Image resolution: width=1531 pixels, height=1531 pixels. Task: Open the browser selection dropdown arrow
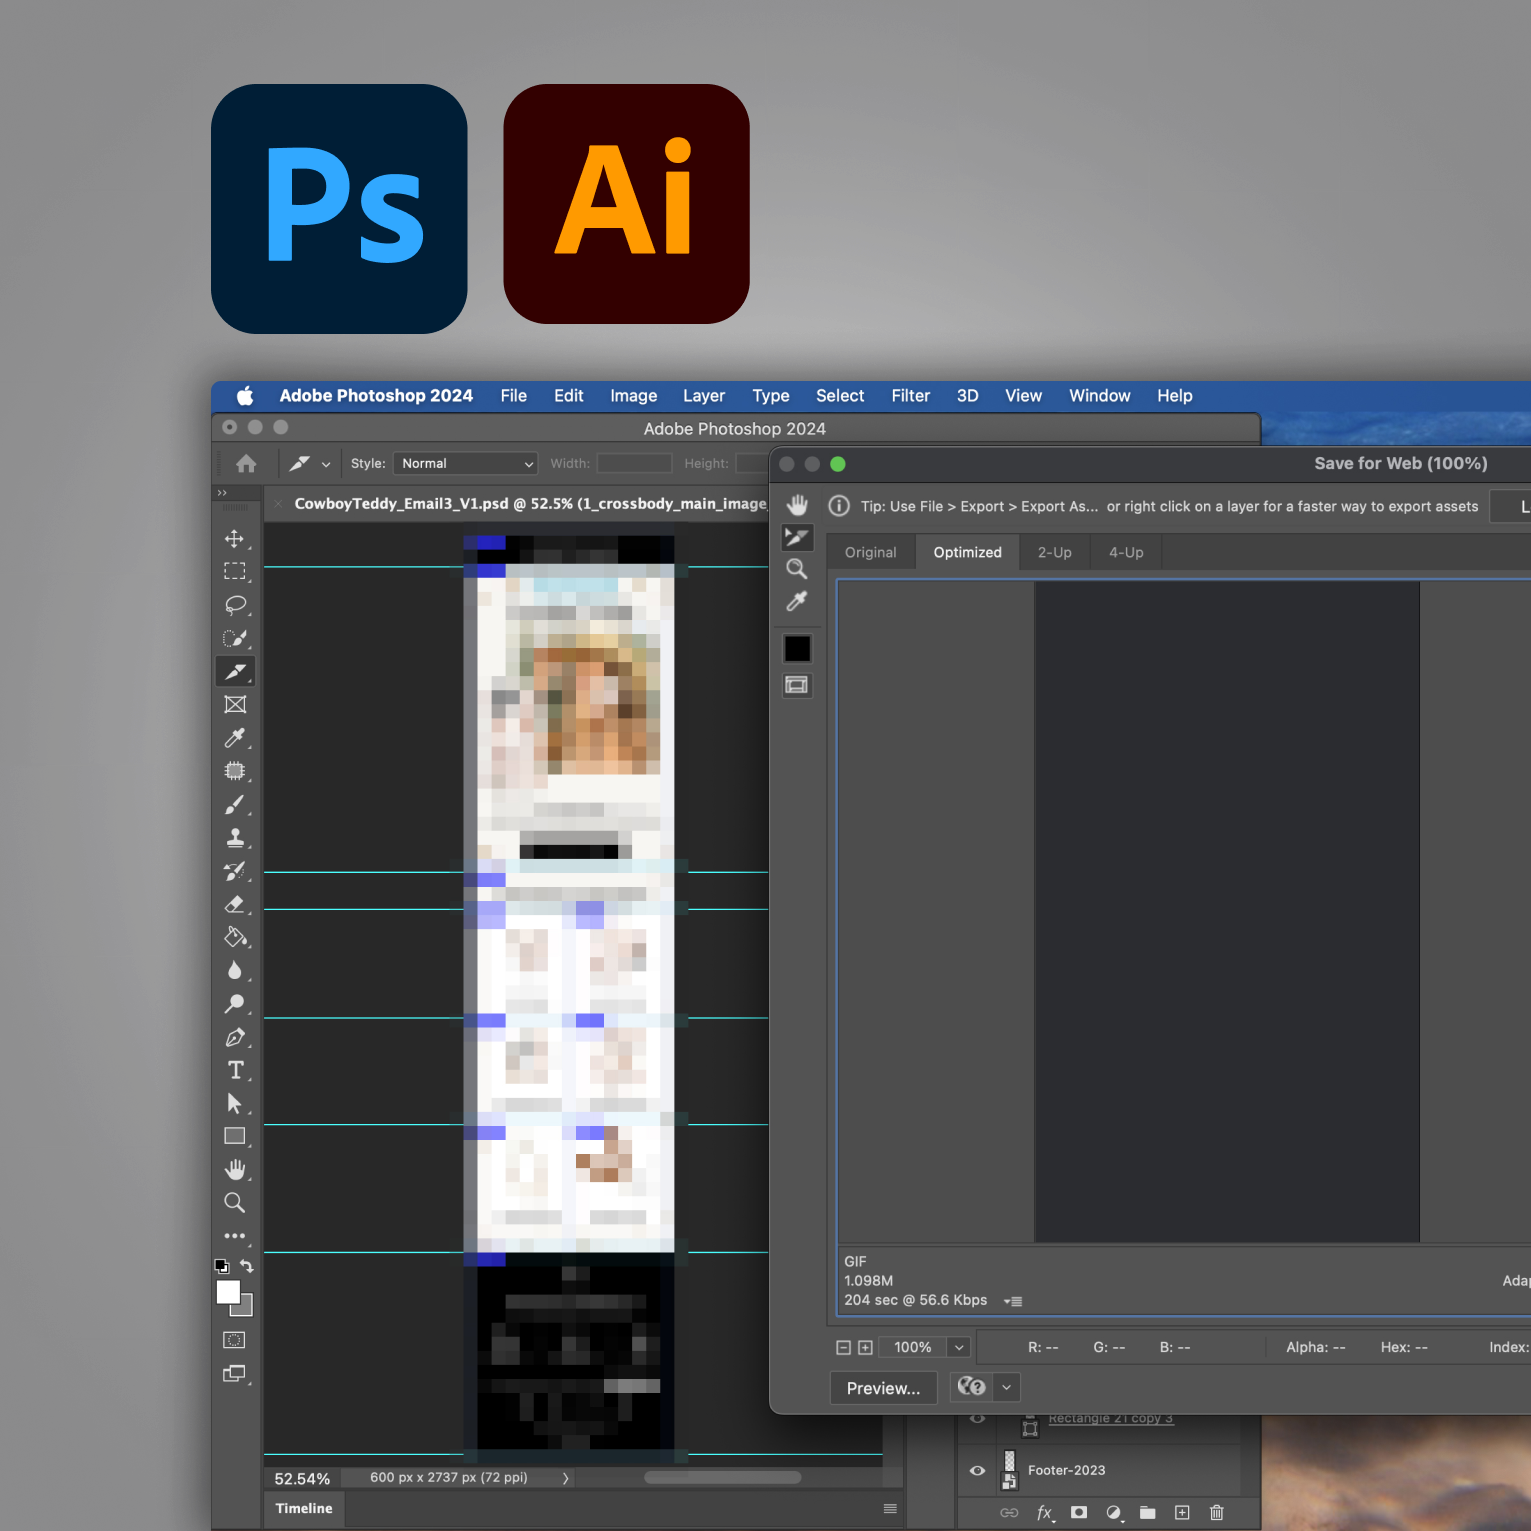tap(1007, 1387)
